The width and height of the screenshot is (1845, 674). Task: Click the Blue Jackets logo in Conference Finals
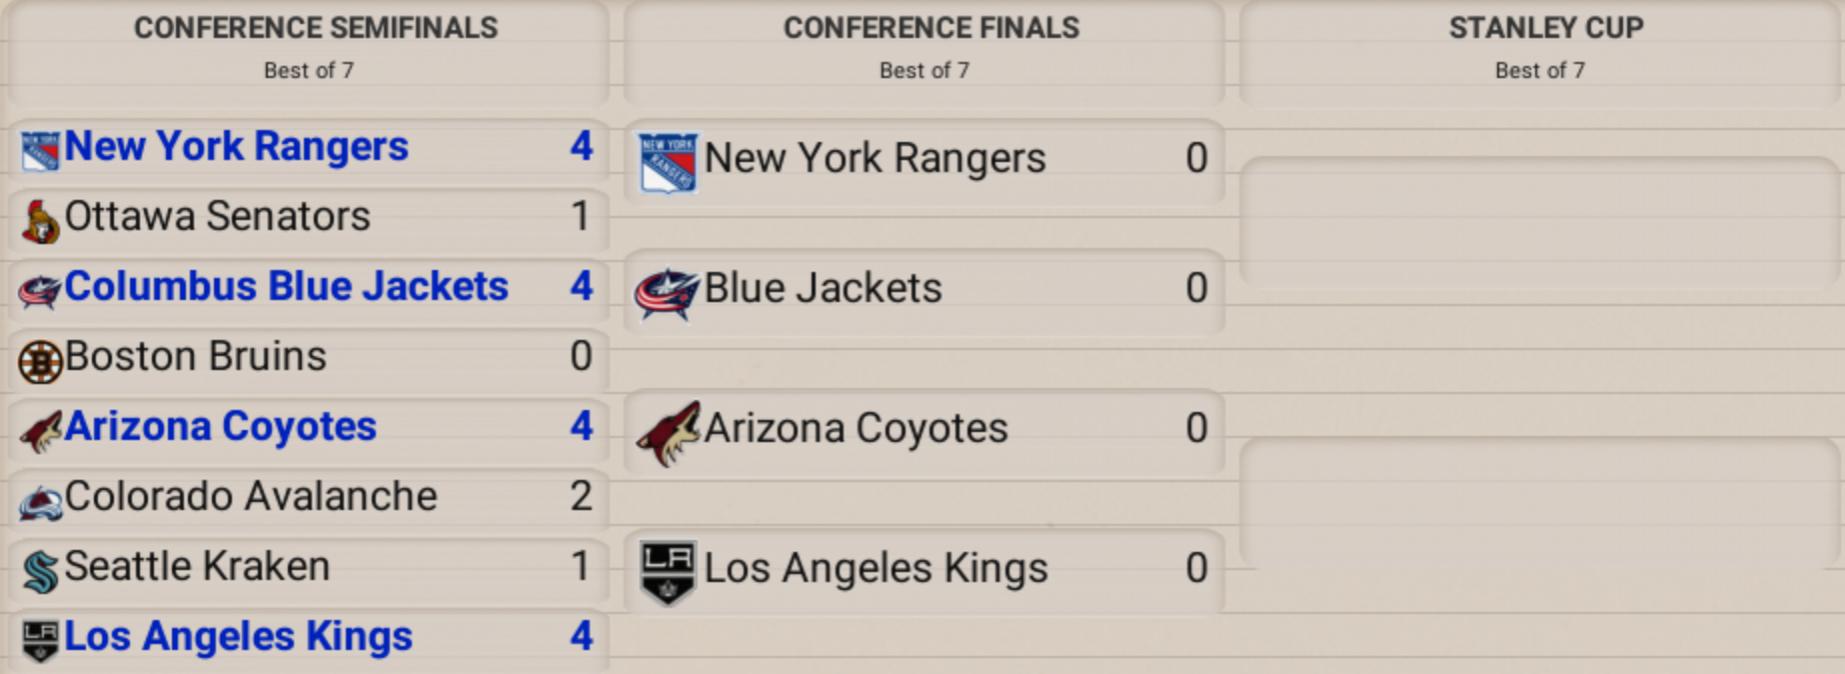[x=666, y=293]
